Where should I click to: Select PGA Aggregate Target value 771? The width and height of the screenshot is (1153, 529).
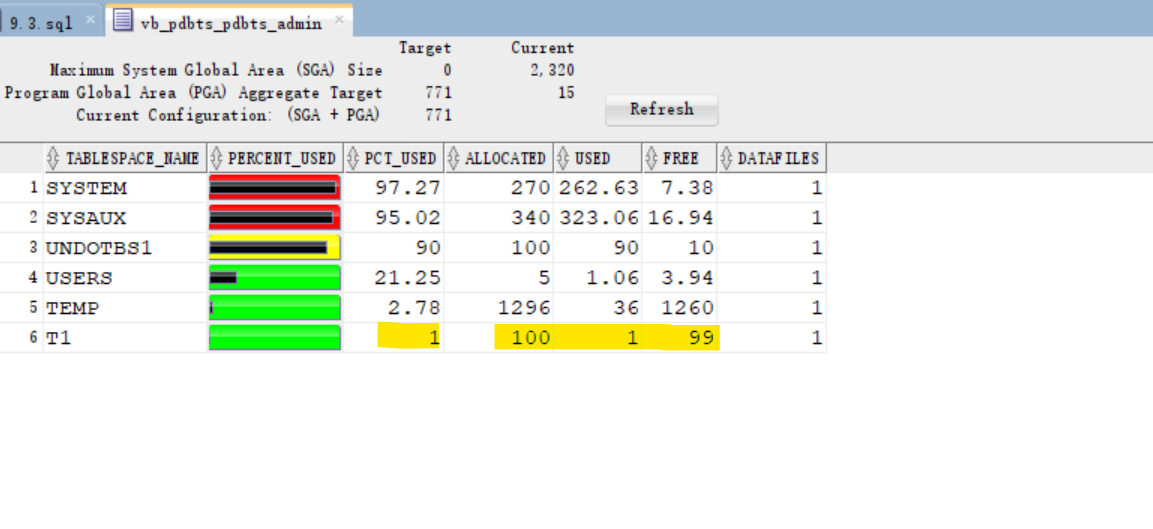438,93
